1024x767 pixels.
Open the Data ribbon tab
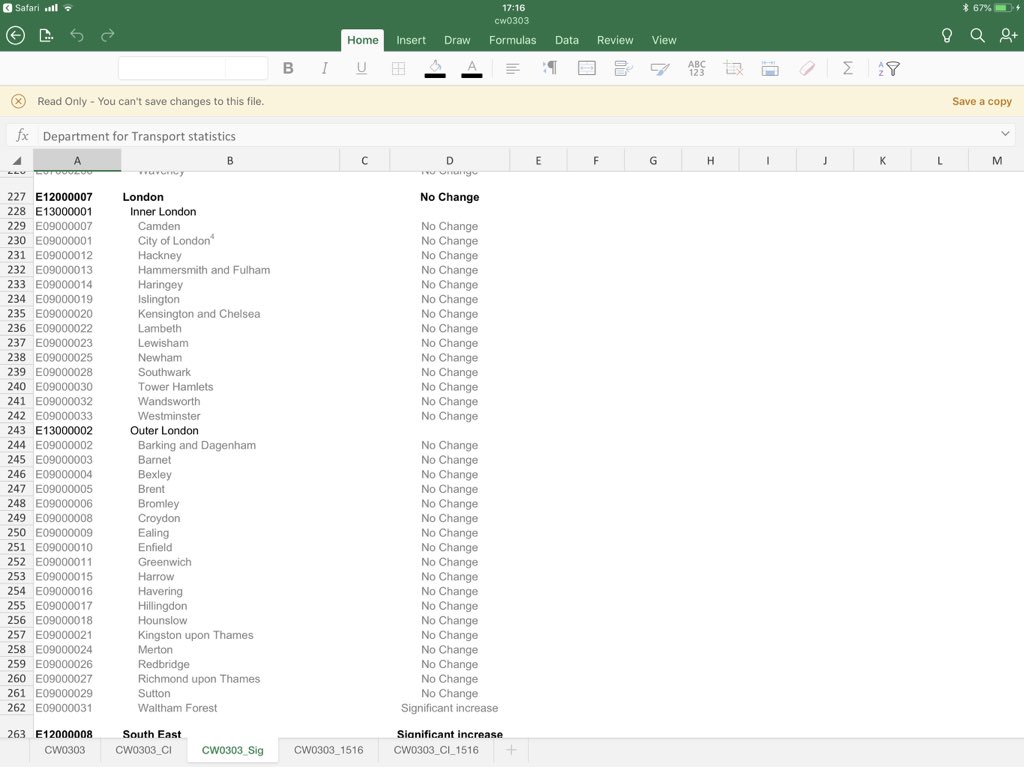click(567, 40)
